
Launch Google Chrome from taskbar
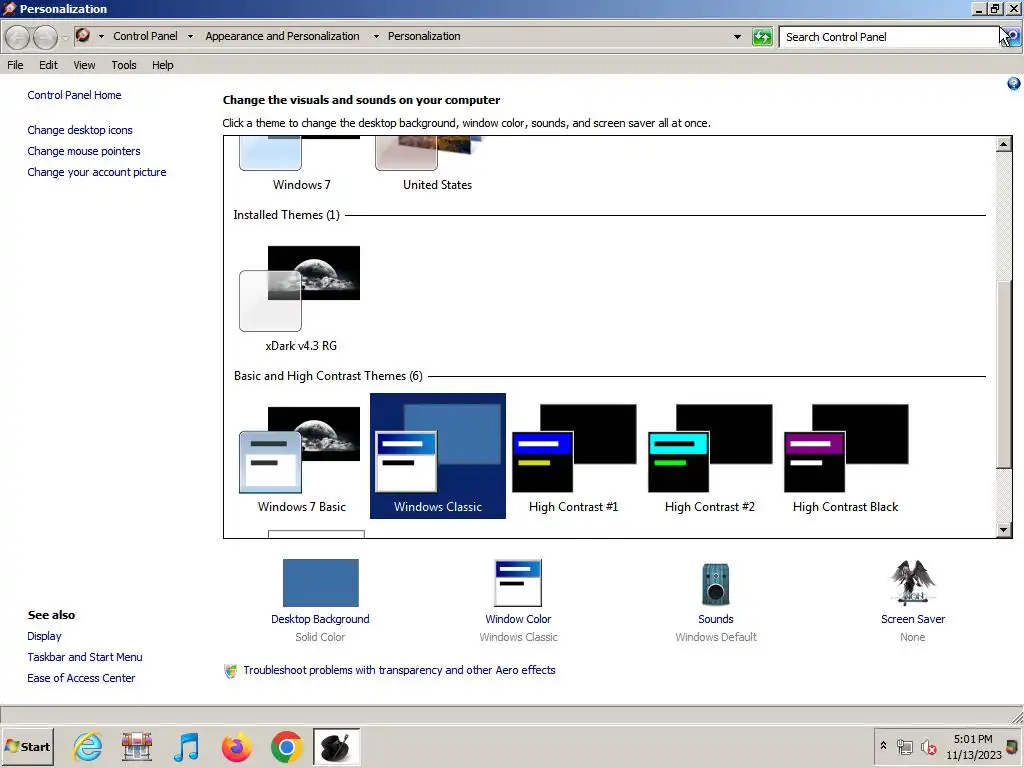coord(287,746)
